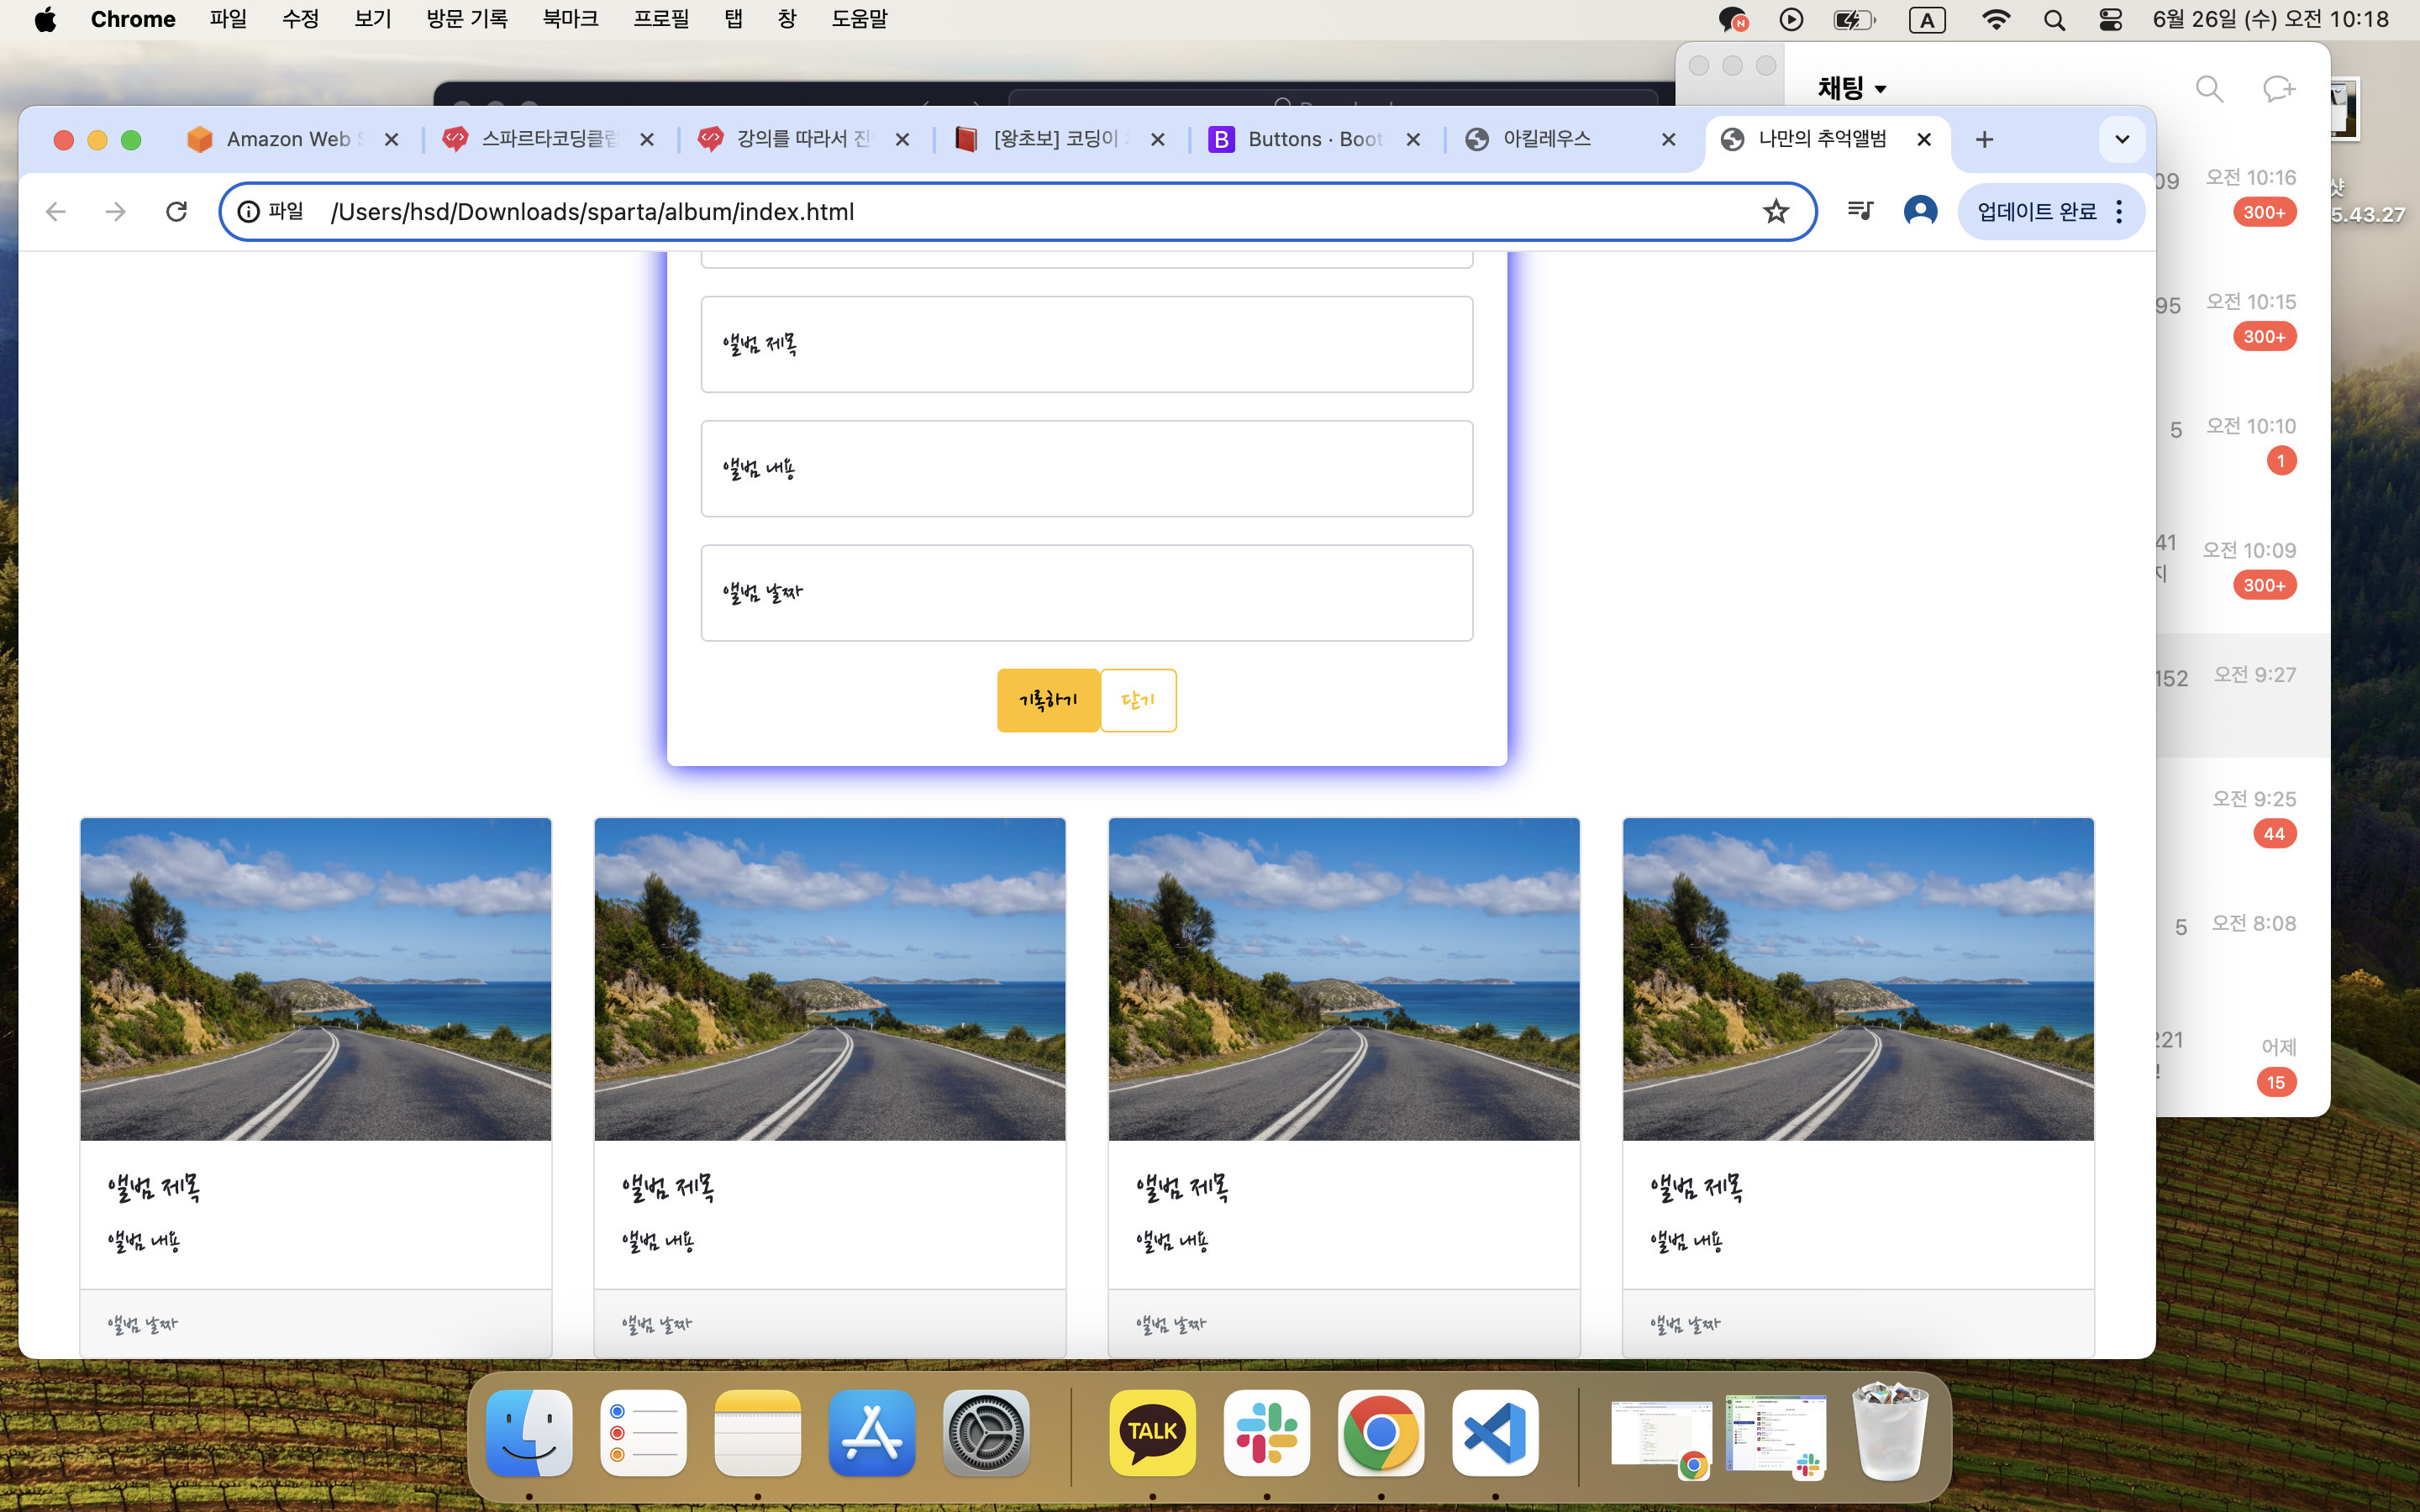2420x1512 pixels.
Task: Switch to the [왕초보] 코딩이 tab
Action: pos(1060,140)
